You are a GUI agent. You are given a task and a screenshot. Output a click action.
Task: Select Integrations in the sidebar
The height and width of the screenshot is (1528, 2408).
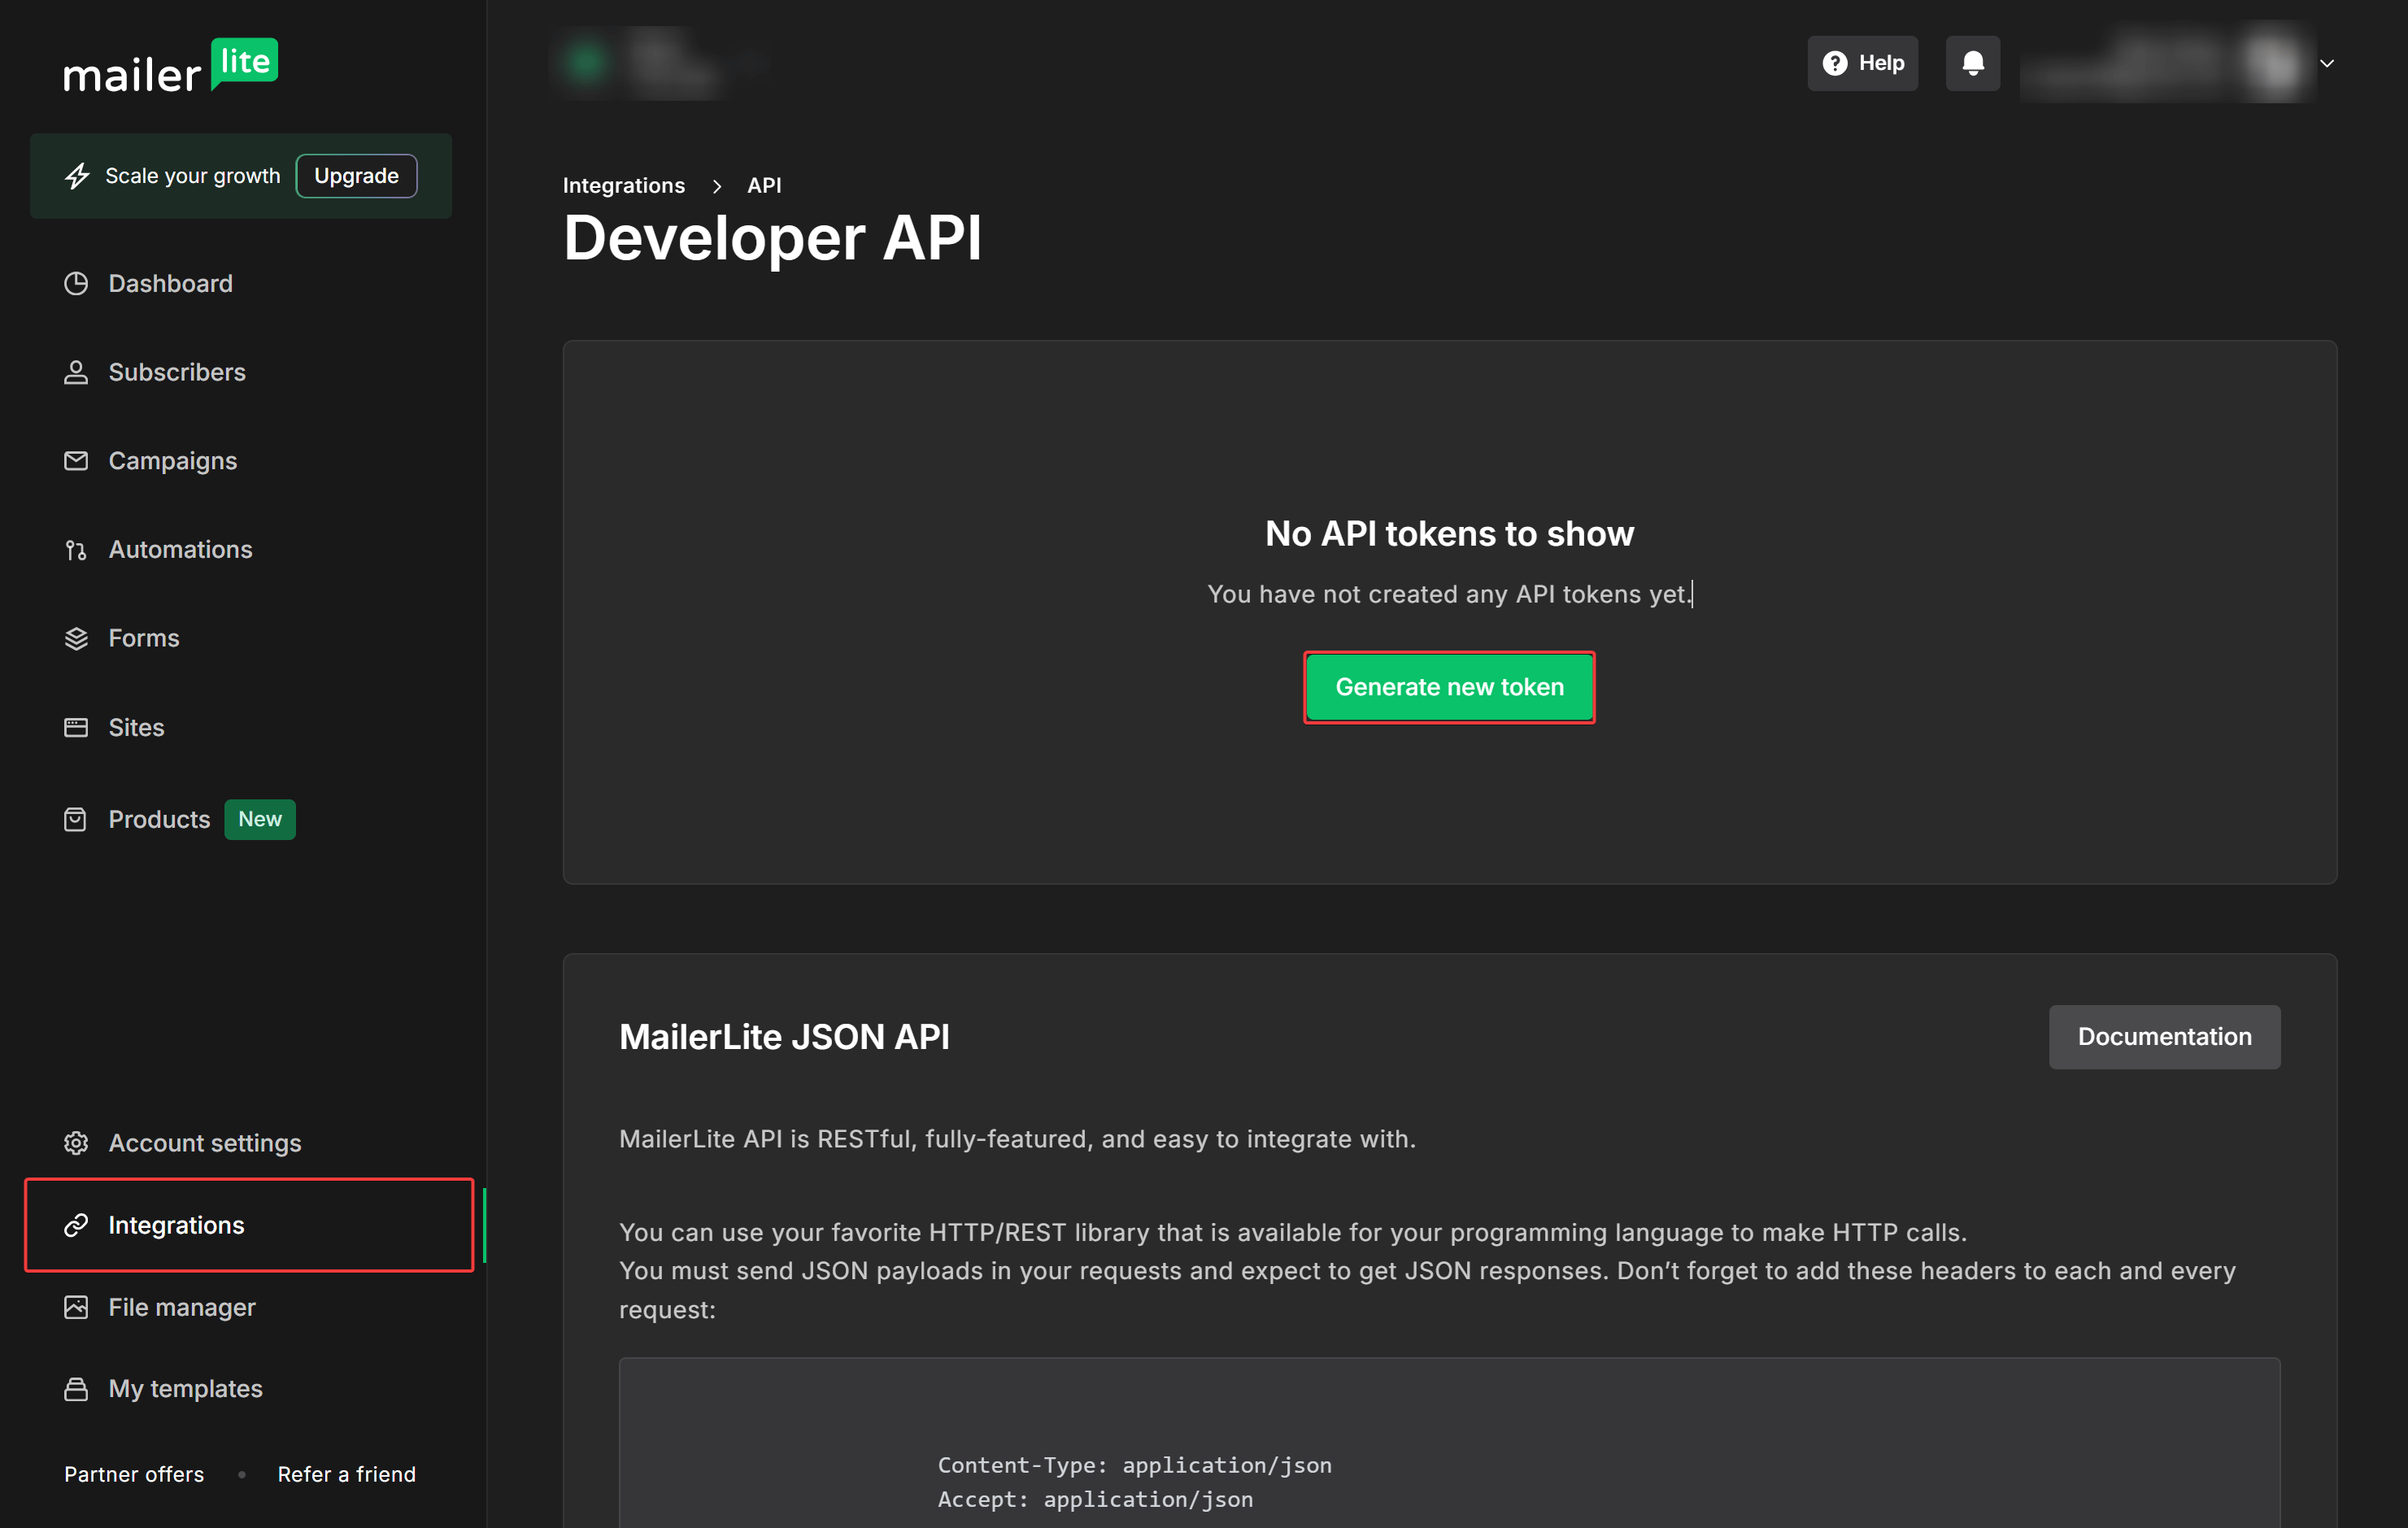tap(249, 1225)
